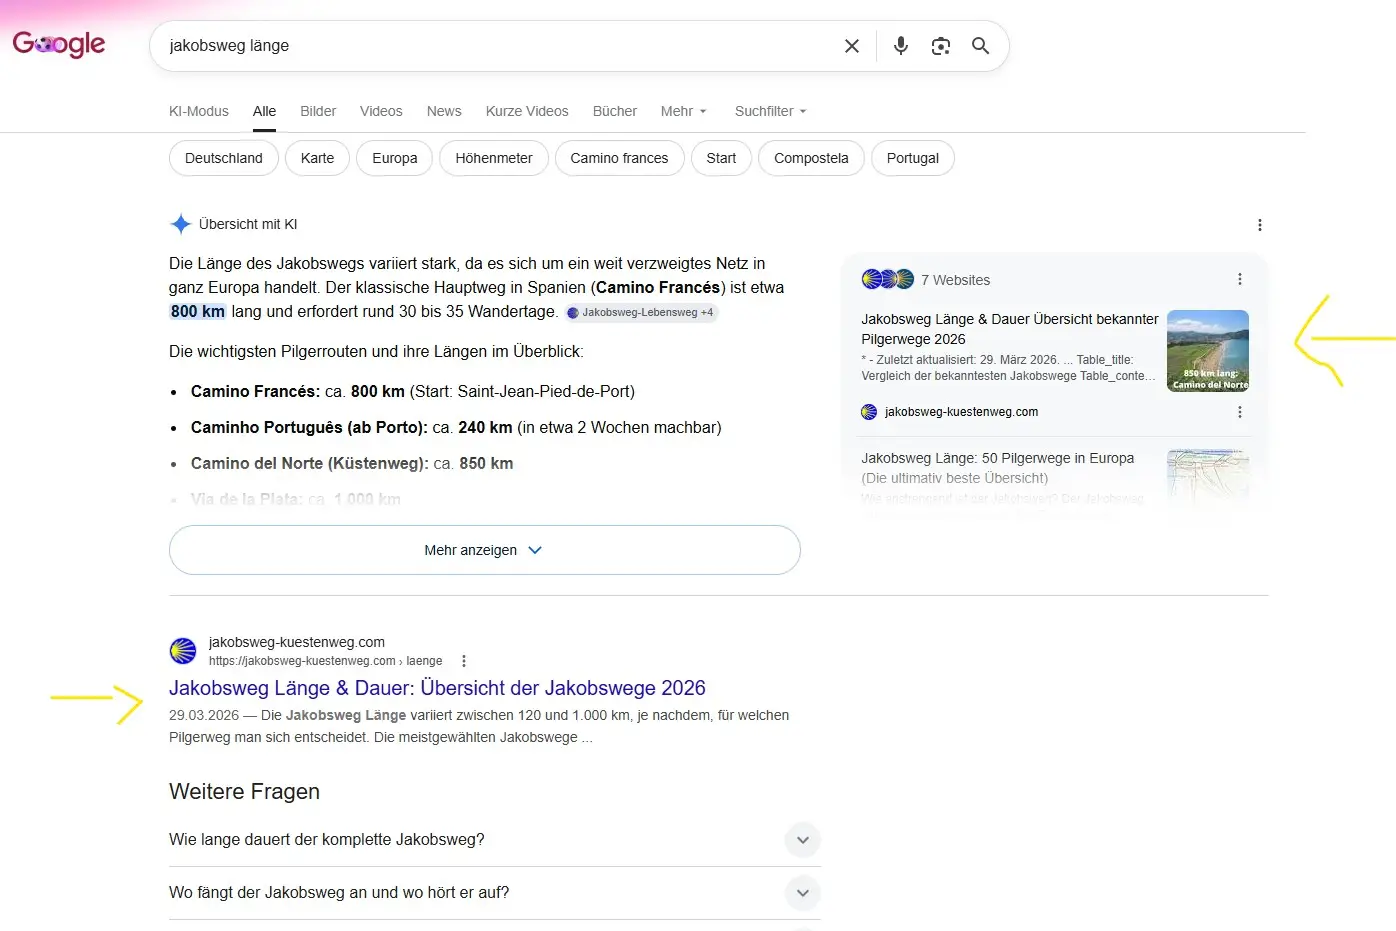Open the Bücher tab

(x=615, y=111)
